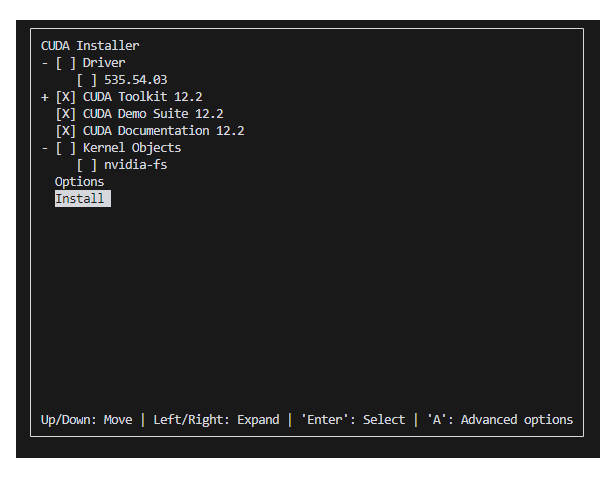Viewport: 616px width, 480px height.
Task: Select the nvidia-fs label
Action: coord(136,165)
